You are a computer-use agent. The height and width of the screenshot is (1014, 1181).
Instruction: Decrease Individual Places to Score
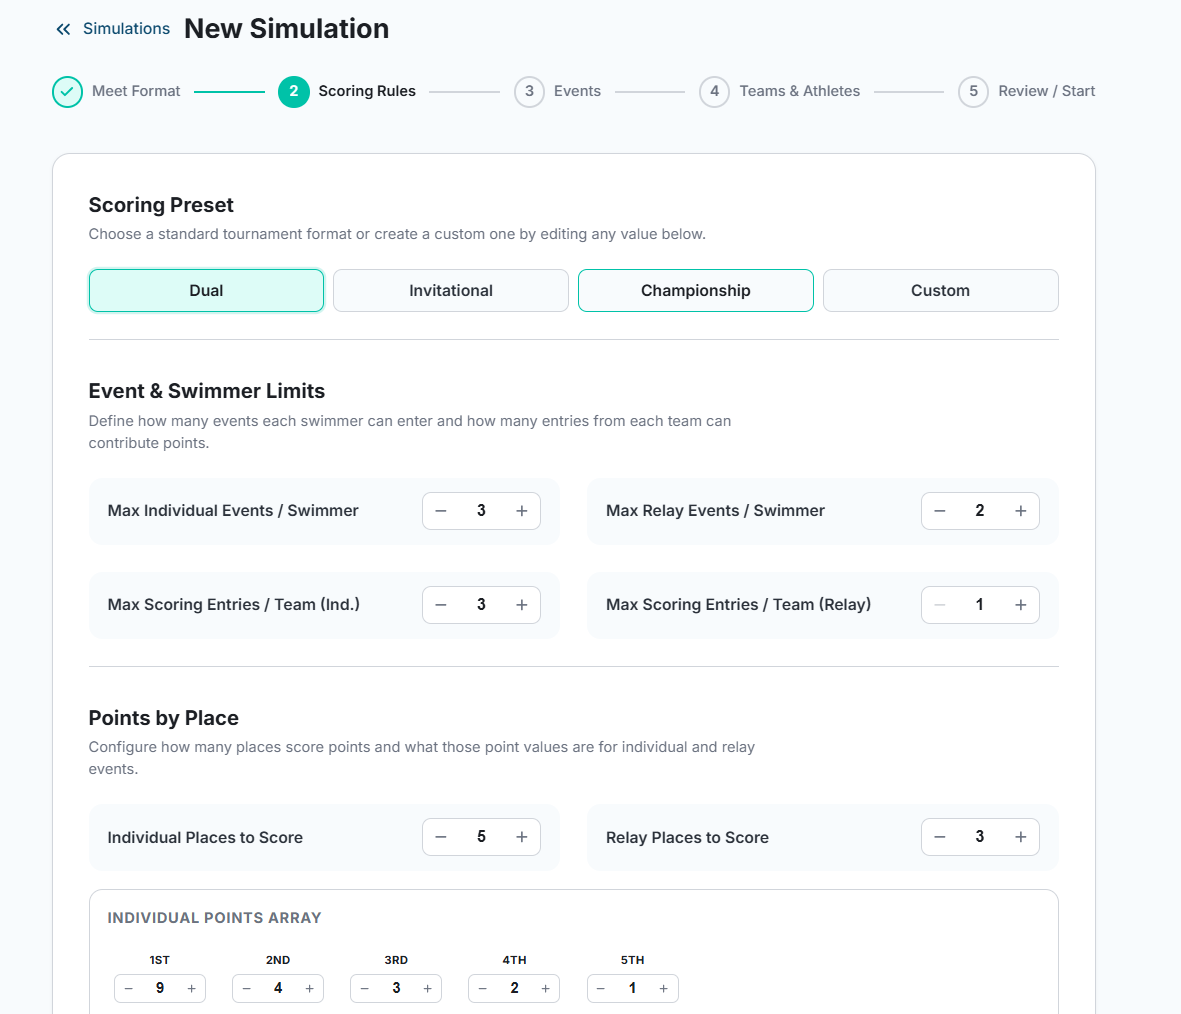tap(441, 836)
